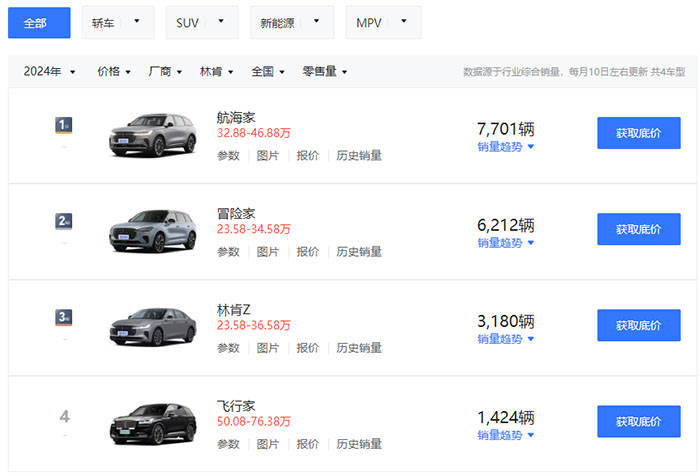Open the 林肯Z model title link
Image resolution: width=700 pixels, height=476 pixels.
[x=233, y=310]
